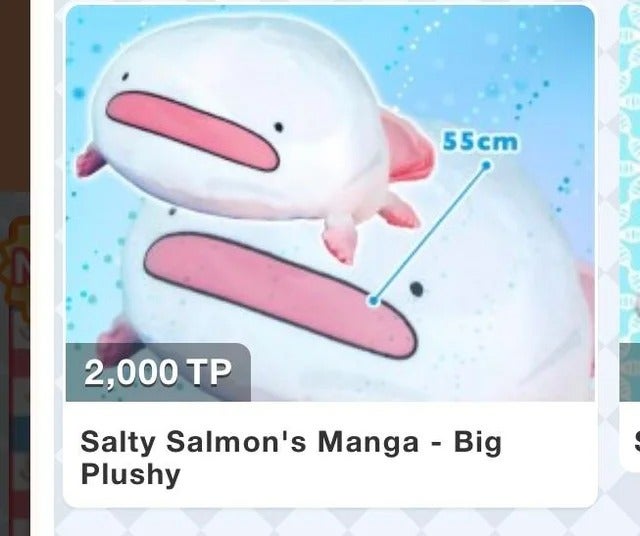Viewport: 640px width, 536px height.
Task: Tap the 55cm size label
Action: [480, 142]
